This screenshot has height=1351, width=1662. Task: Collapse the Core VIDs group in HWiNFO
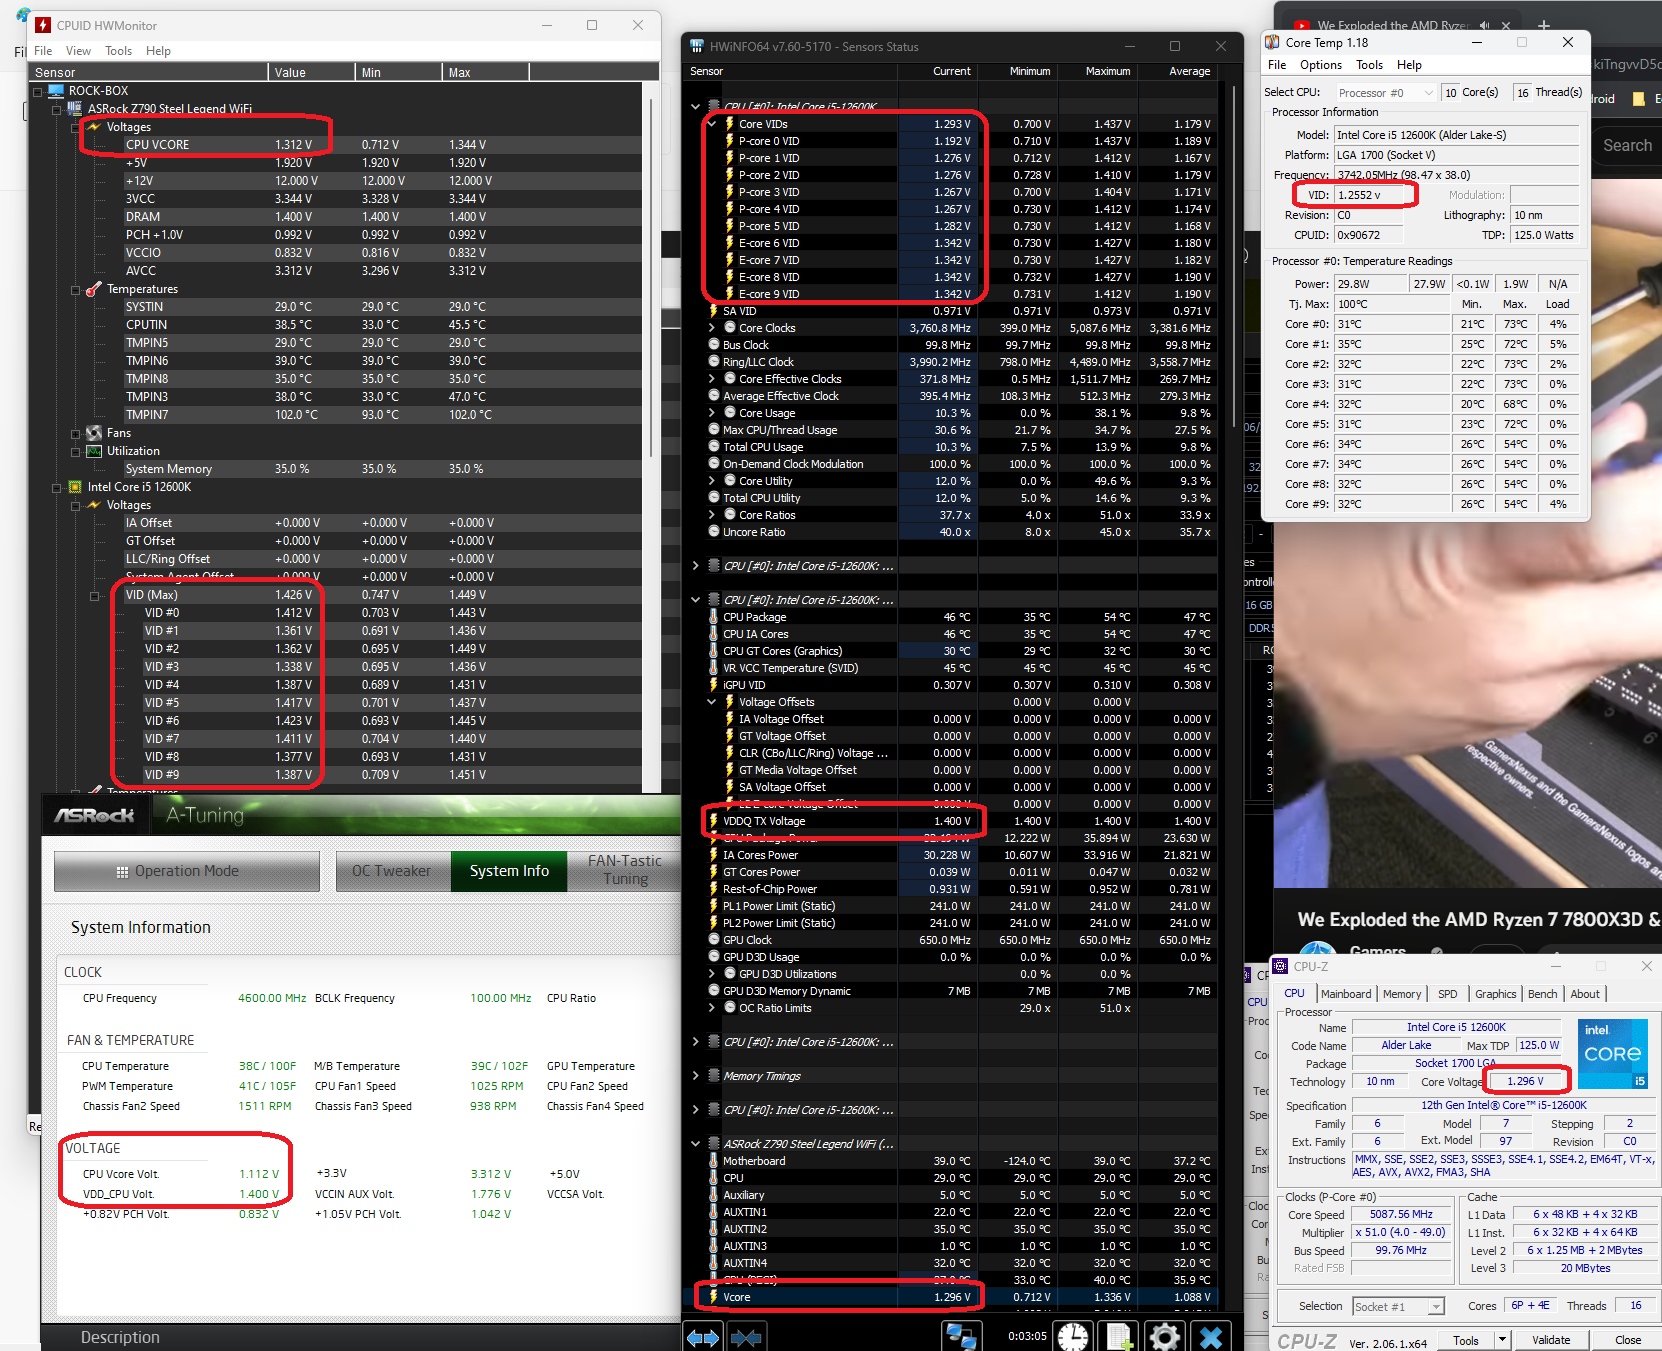(x=712, y=124)
